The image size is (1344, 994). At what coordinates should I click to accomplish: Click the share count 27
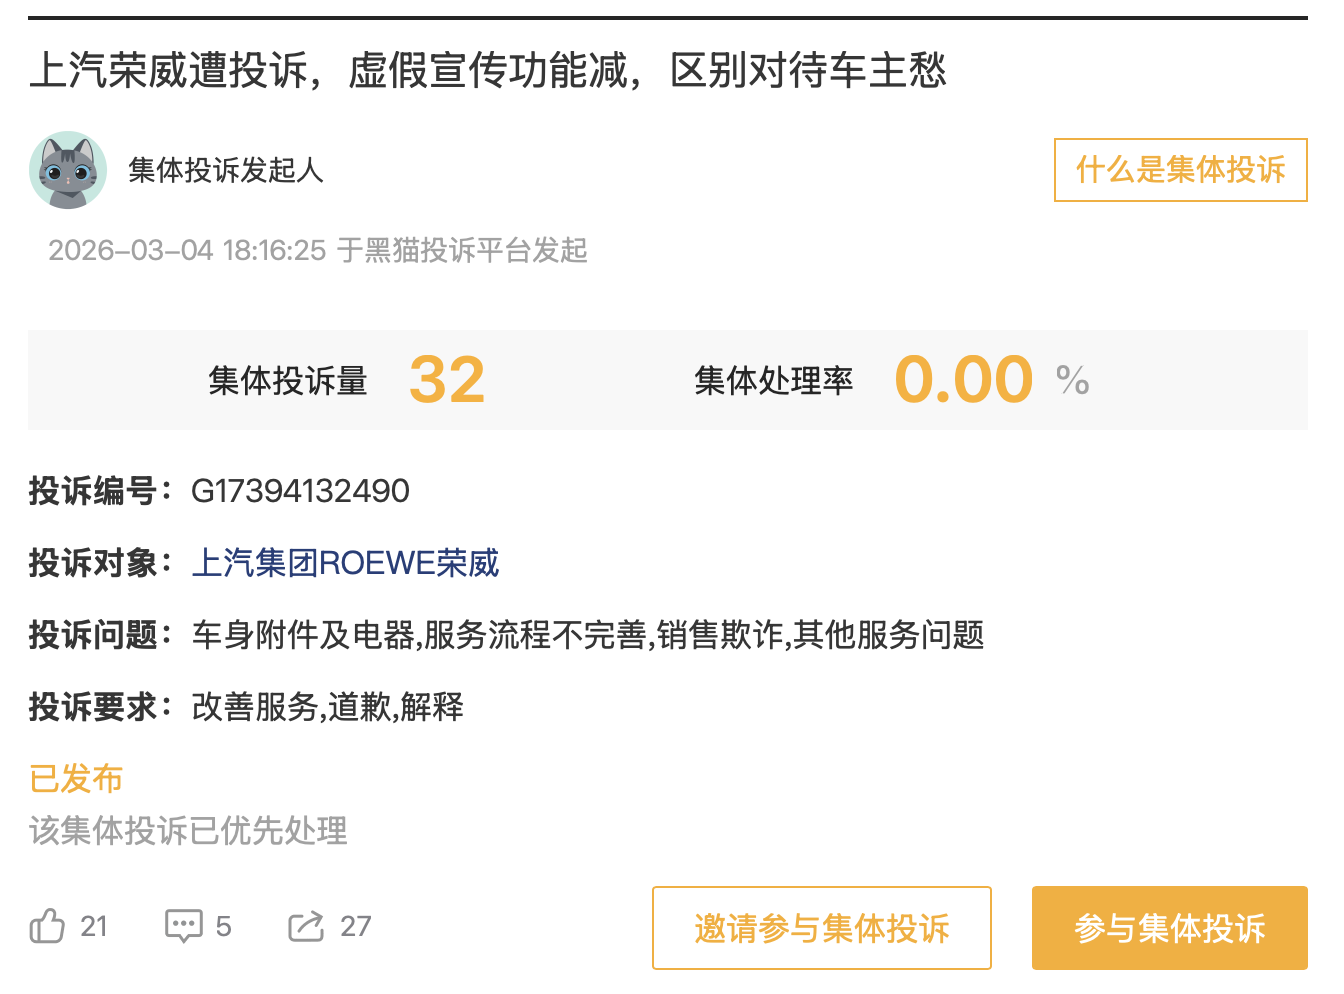[355, 926]
